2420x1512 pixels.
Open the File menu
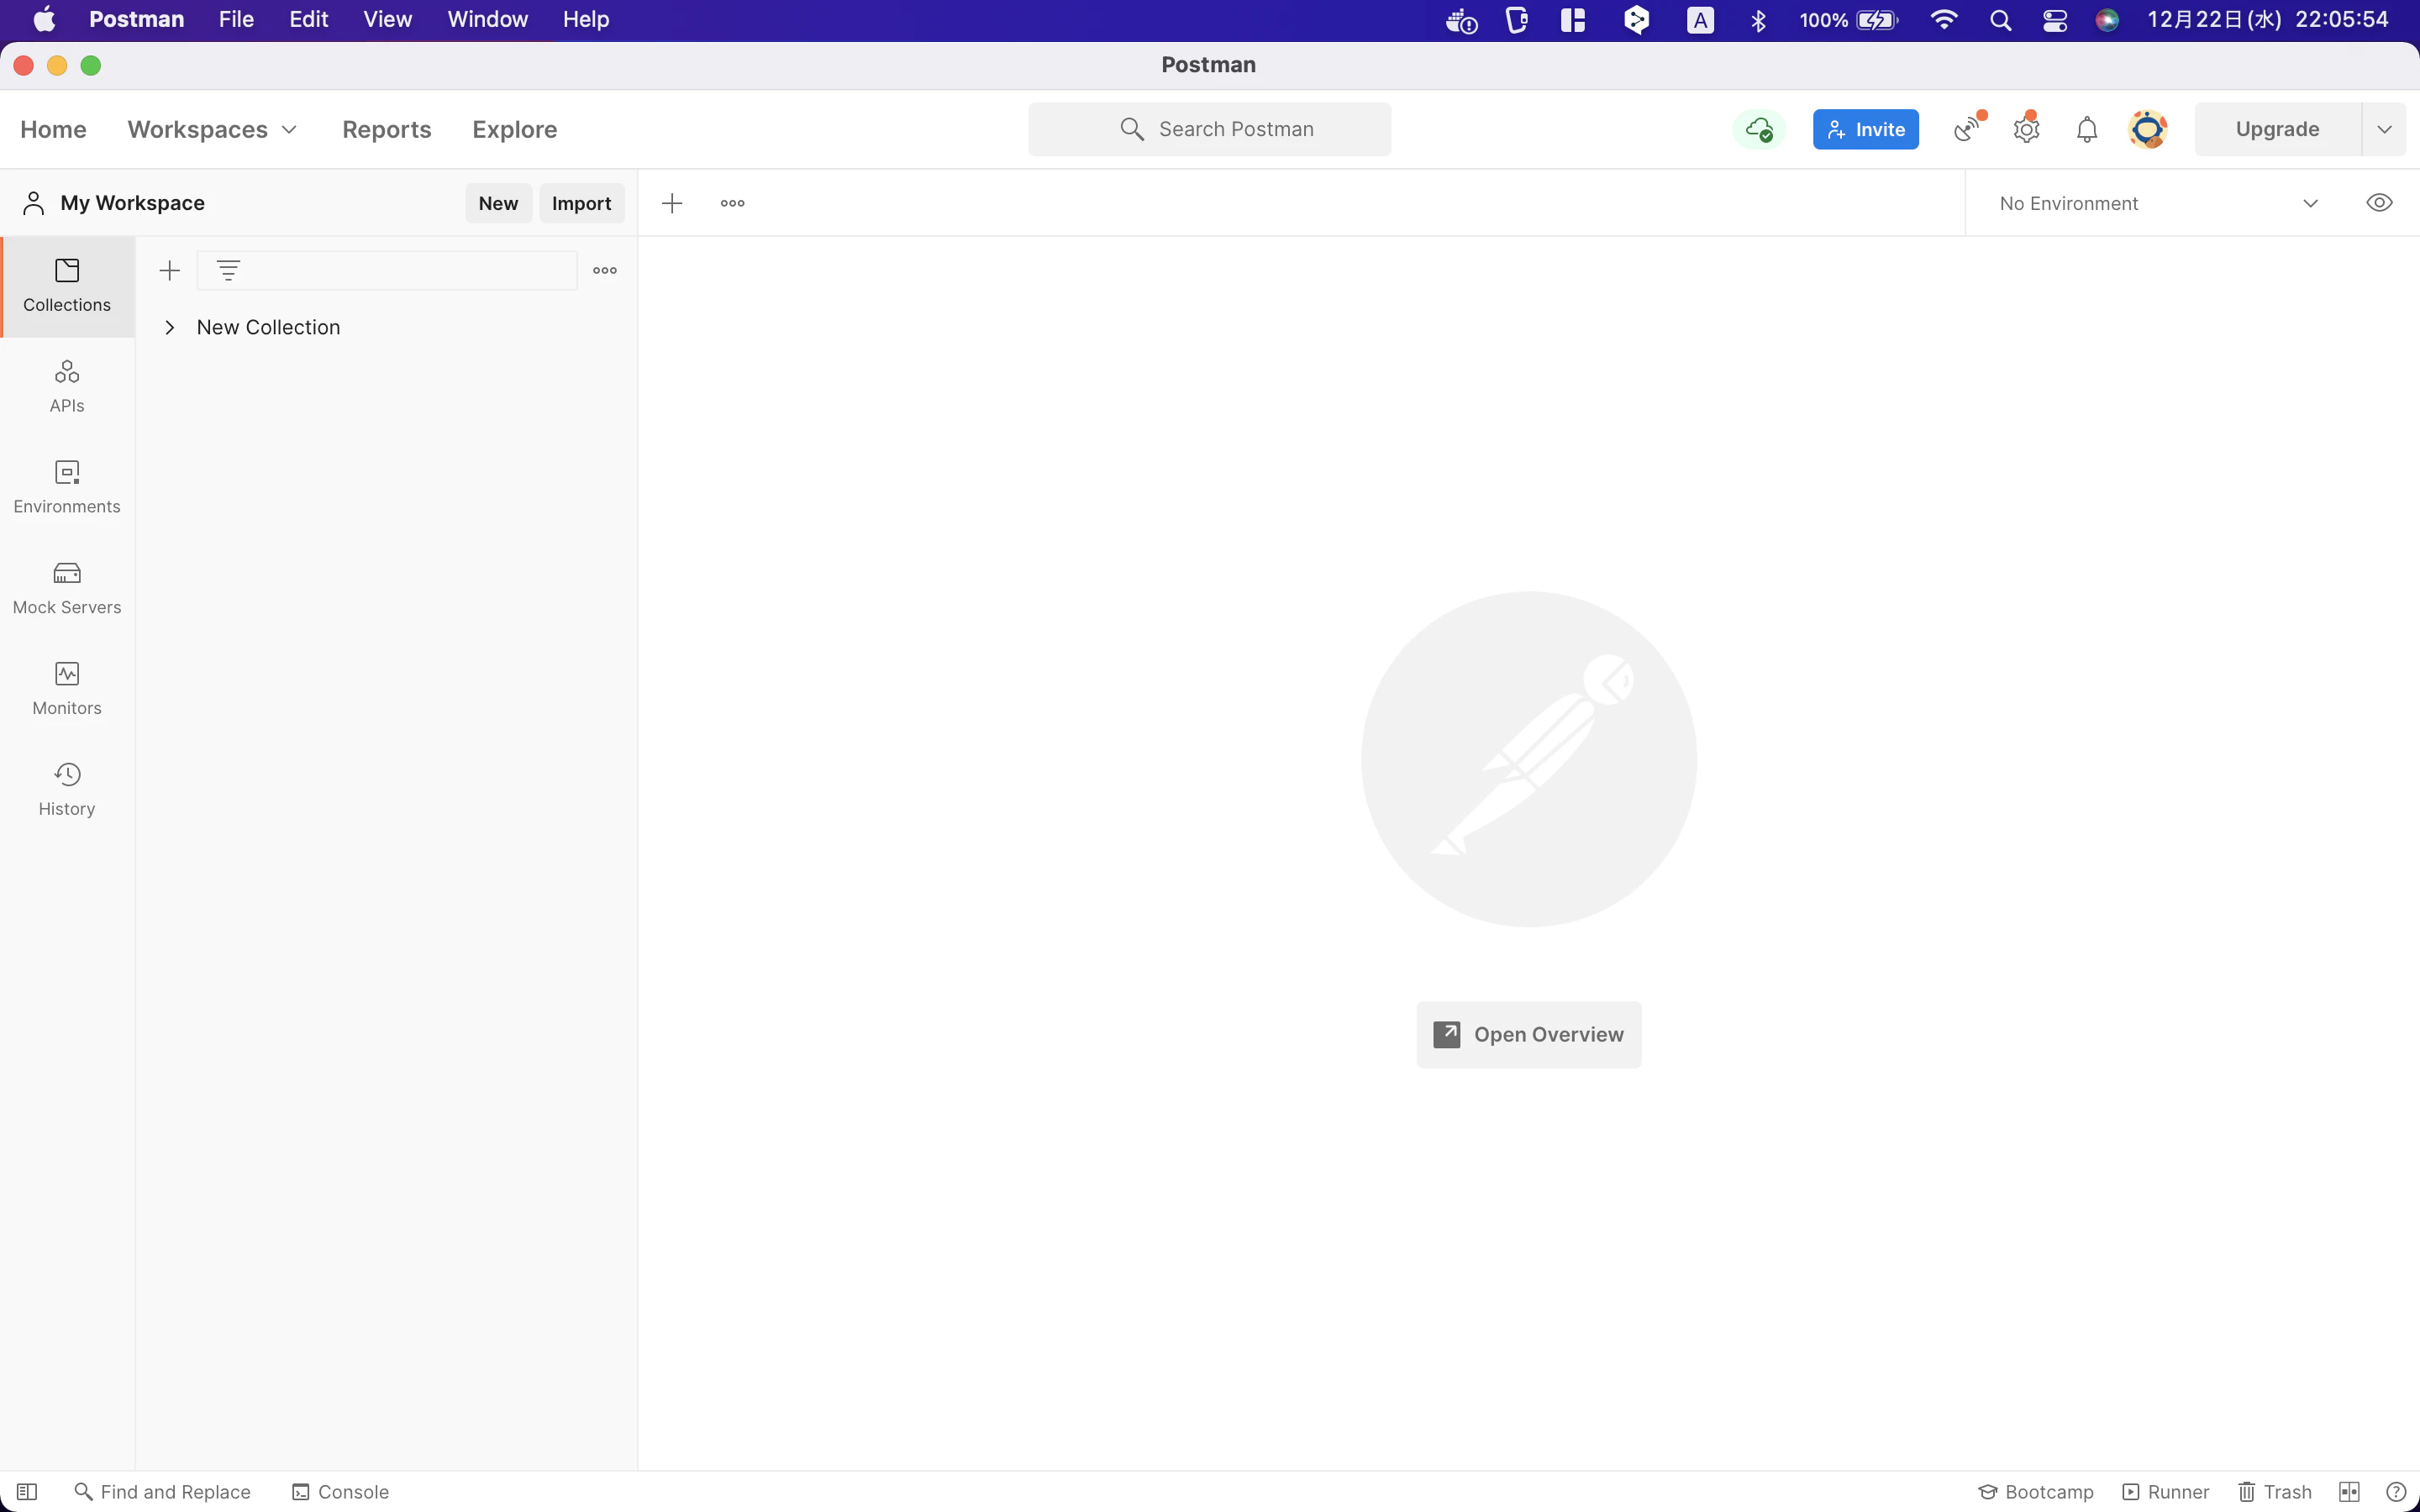click(x=236, y=20)
